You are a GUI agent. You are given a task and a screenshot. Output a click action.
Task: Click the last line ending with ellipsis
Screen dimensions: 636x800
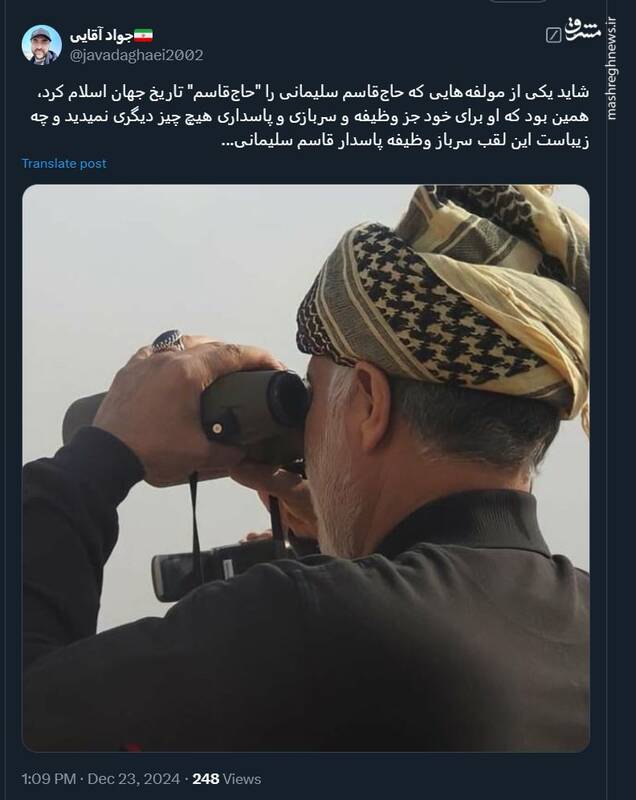pyautogui.click(x=405, y=141)
